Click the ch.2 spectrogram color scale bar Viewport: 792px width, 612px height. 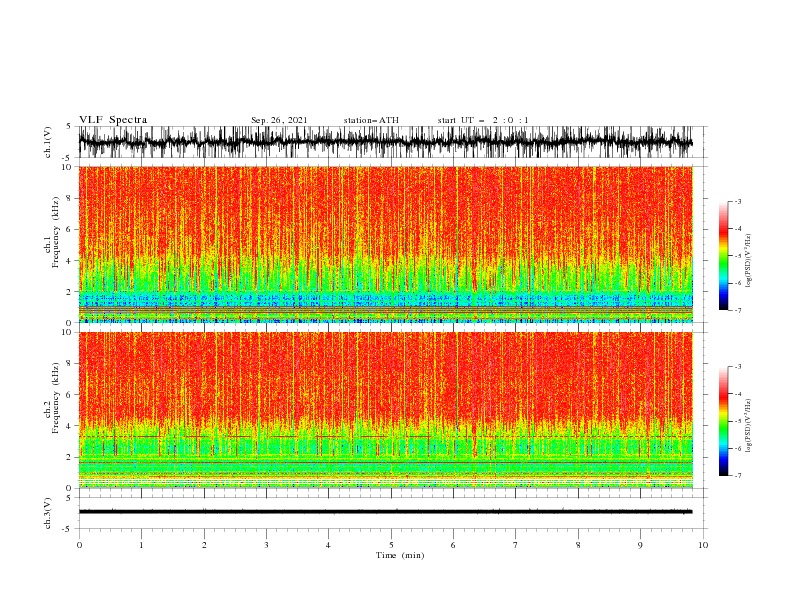pos(723,421)
